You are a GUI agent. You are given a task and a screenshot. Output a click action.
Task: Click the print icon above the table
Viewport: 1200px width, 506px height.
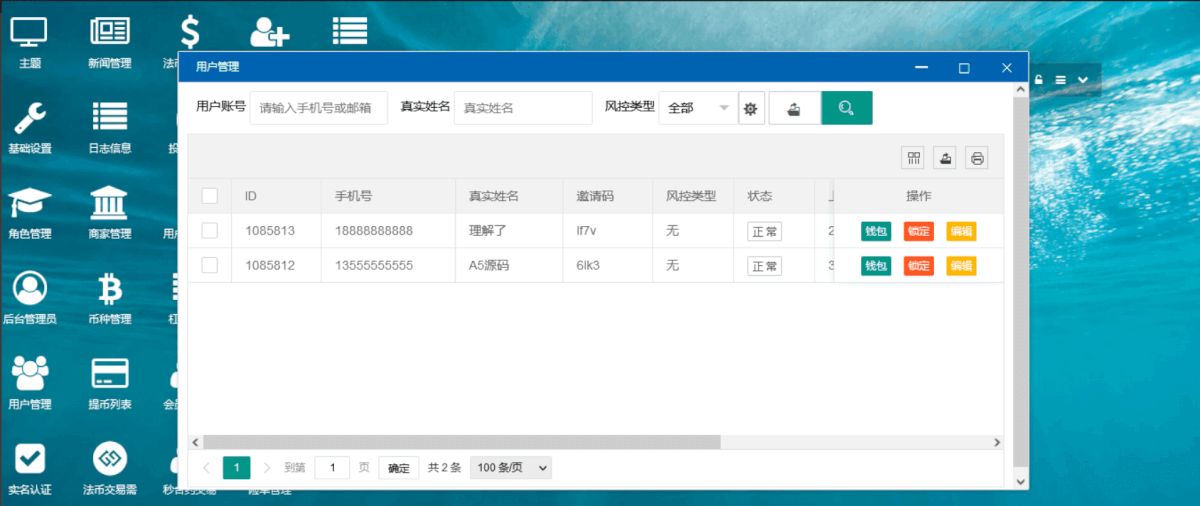pyautogui.click(x=976, y=158)
